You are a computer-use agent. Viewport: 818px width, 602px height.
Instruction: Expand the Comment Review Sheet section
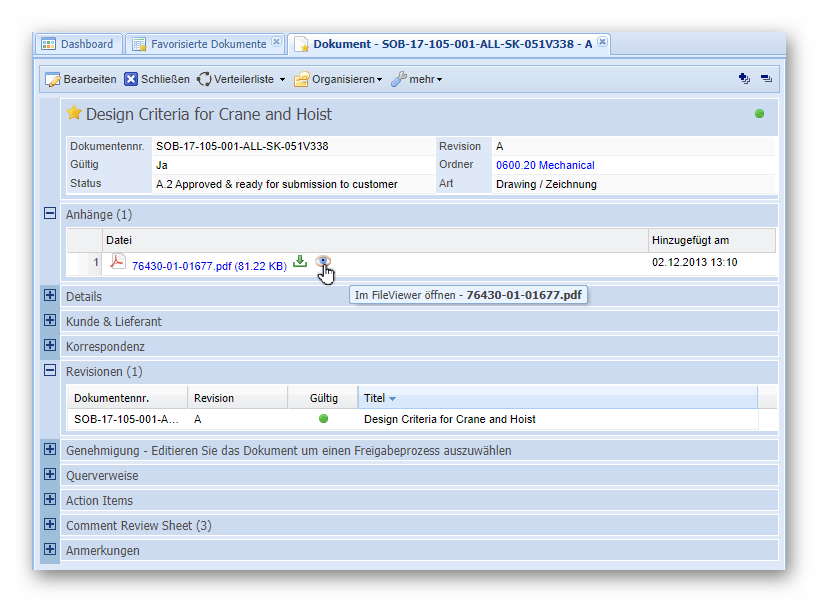(50, 524)
